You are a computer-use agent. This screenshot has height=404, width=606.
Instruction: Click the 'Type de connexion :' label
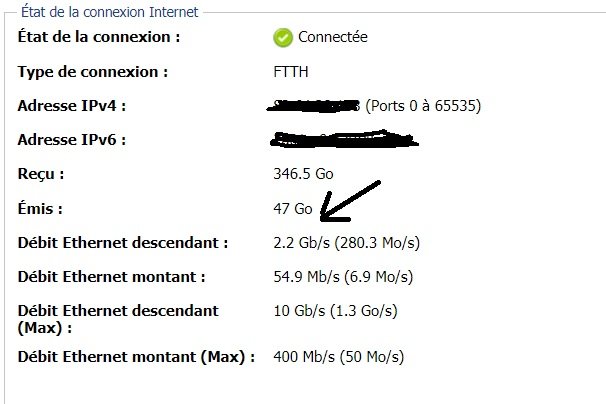93,72
